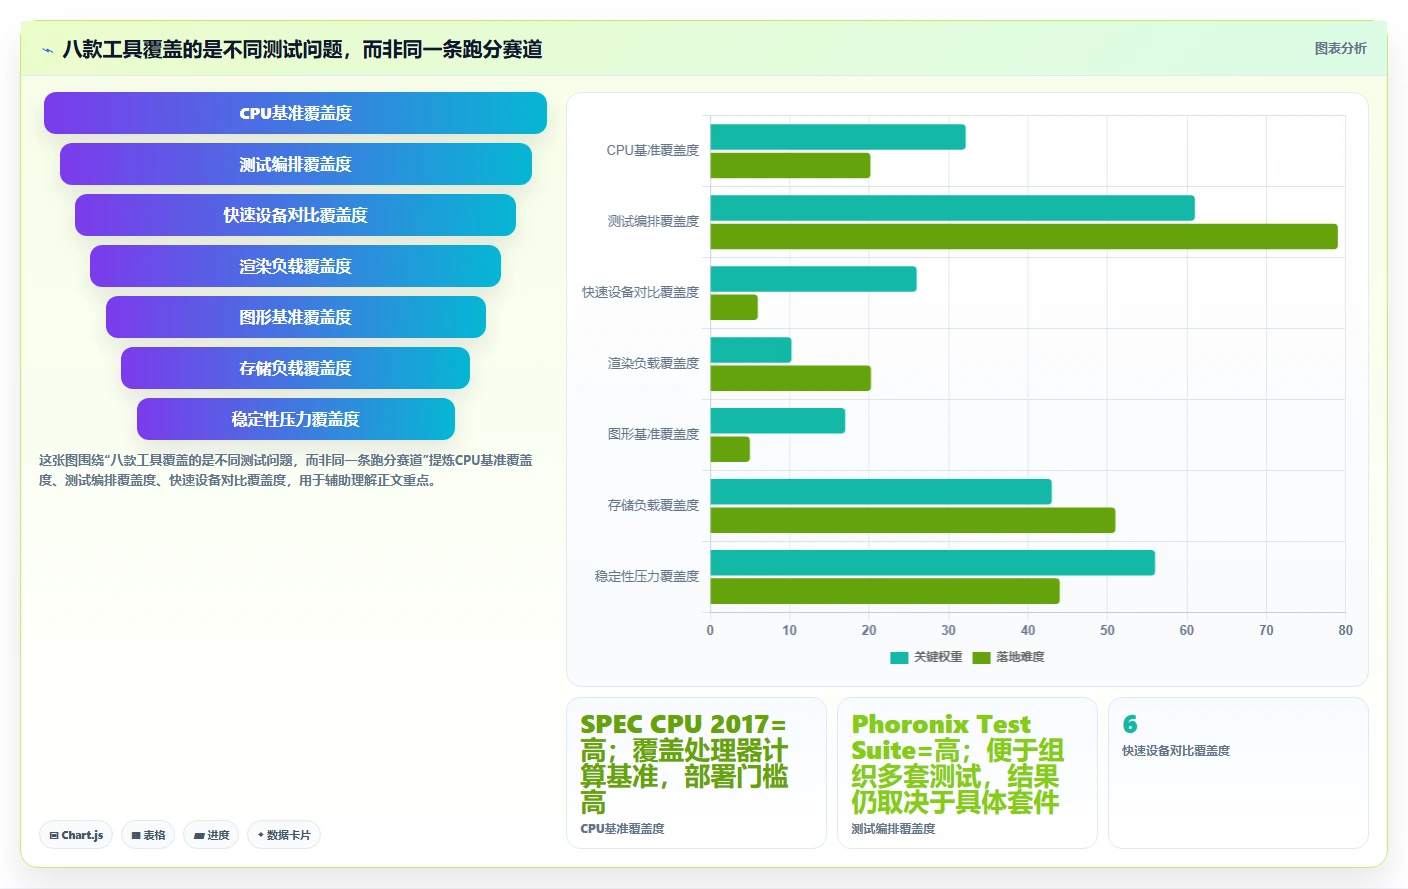Image resolution: width=1408 pixels, height=889 pixels.
Task: Click the green bar for 存储负载覆盖度
Action: tap(913, 520)
